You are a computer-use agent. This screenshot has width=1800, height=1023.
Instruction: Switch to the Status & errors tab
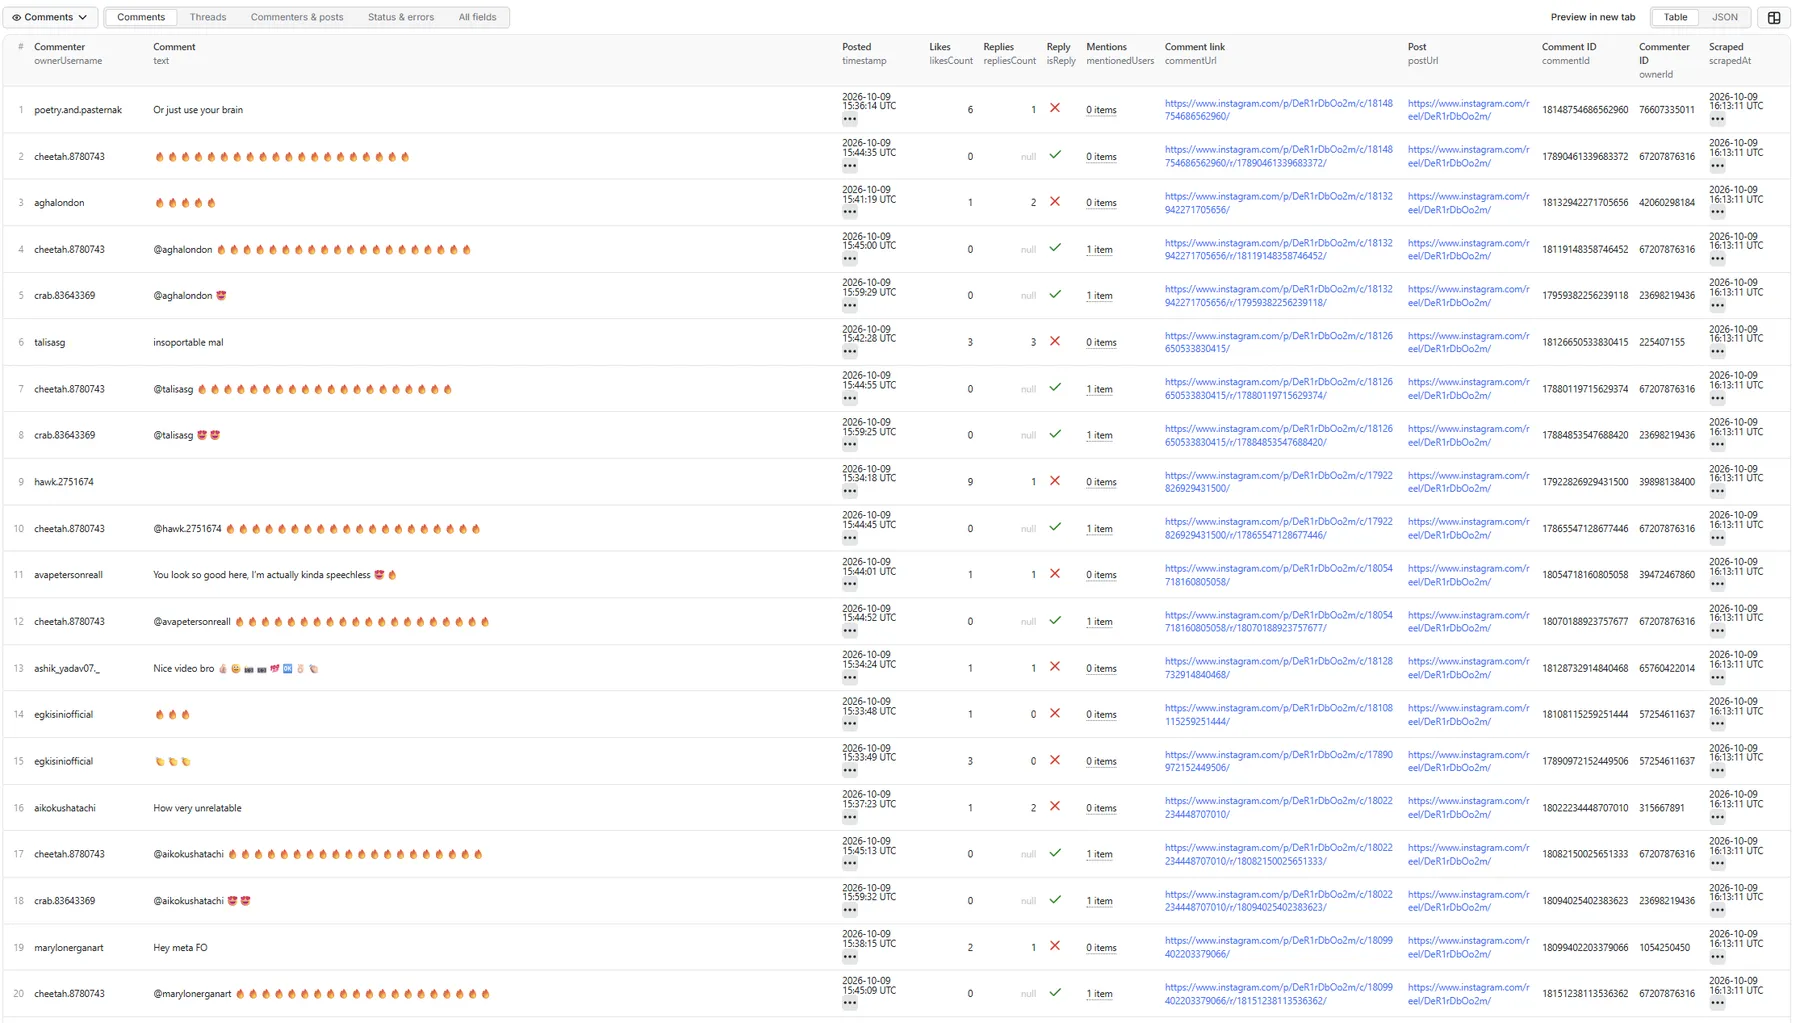[401, 17]
